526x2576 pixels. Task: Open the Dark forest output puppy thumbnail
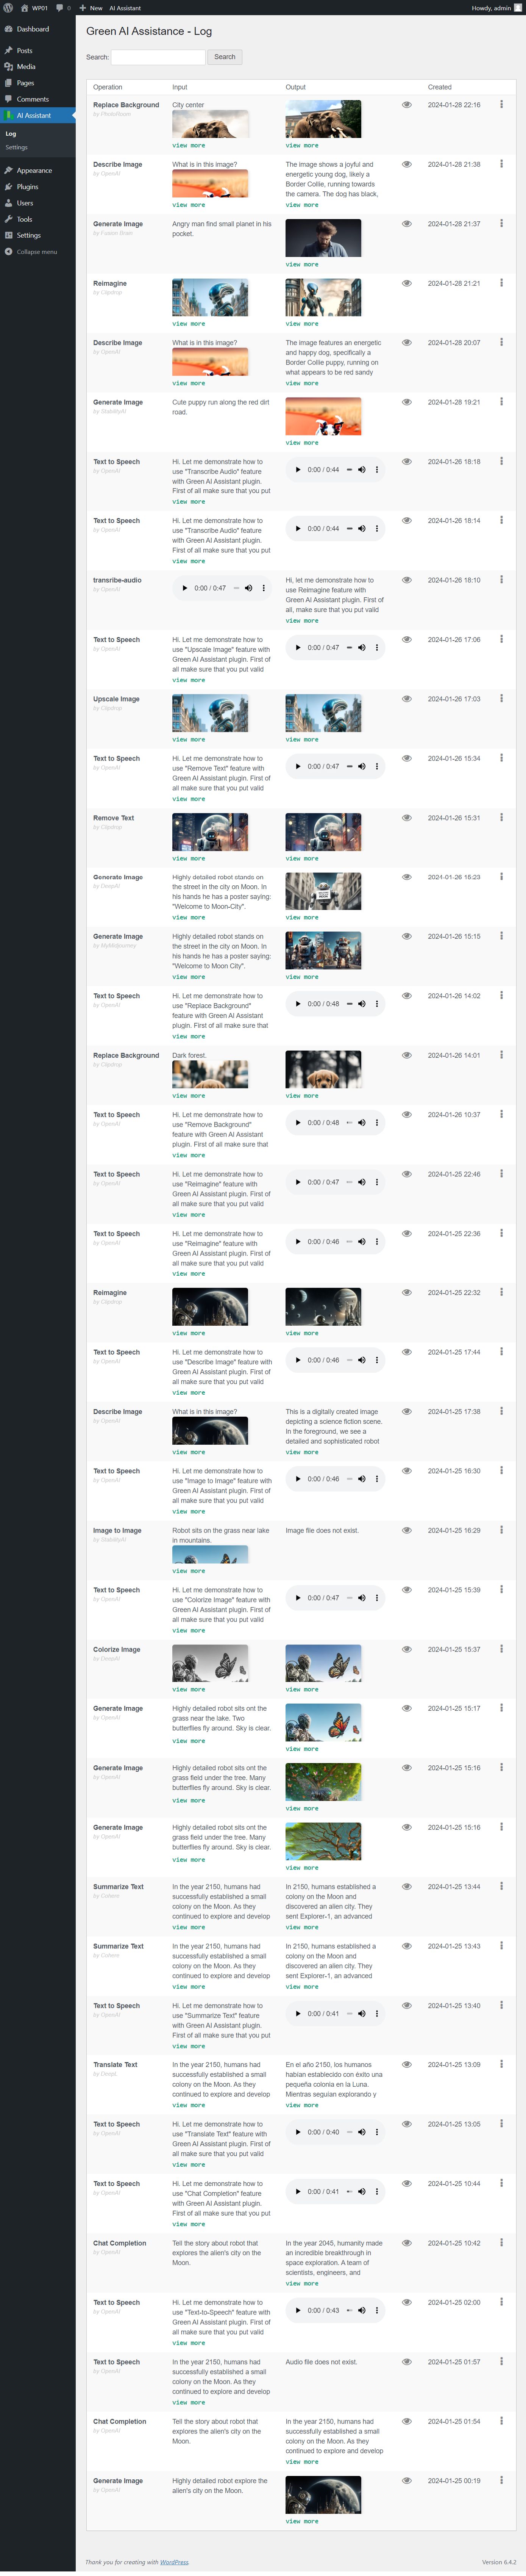pyautogui.click(x=323, y=1070)
